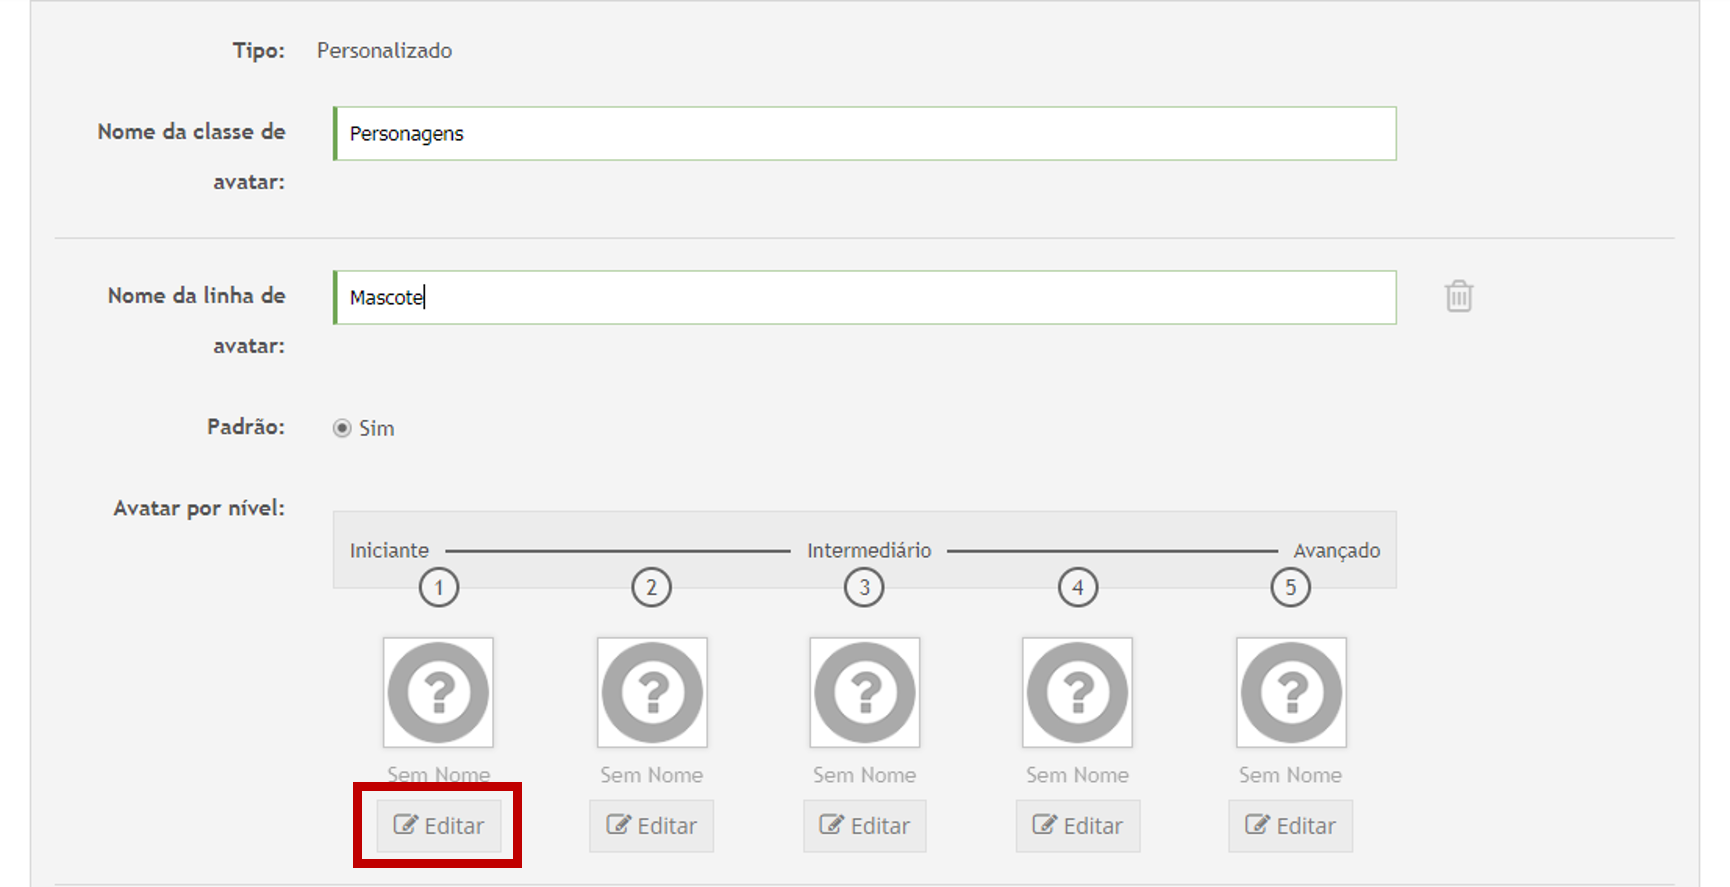Viewport: 1730px width, 887px height.
Task: Select the level 4 avatar placeholder image
Action: pos(1077,692)
